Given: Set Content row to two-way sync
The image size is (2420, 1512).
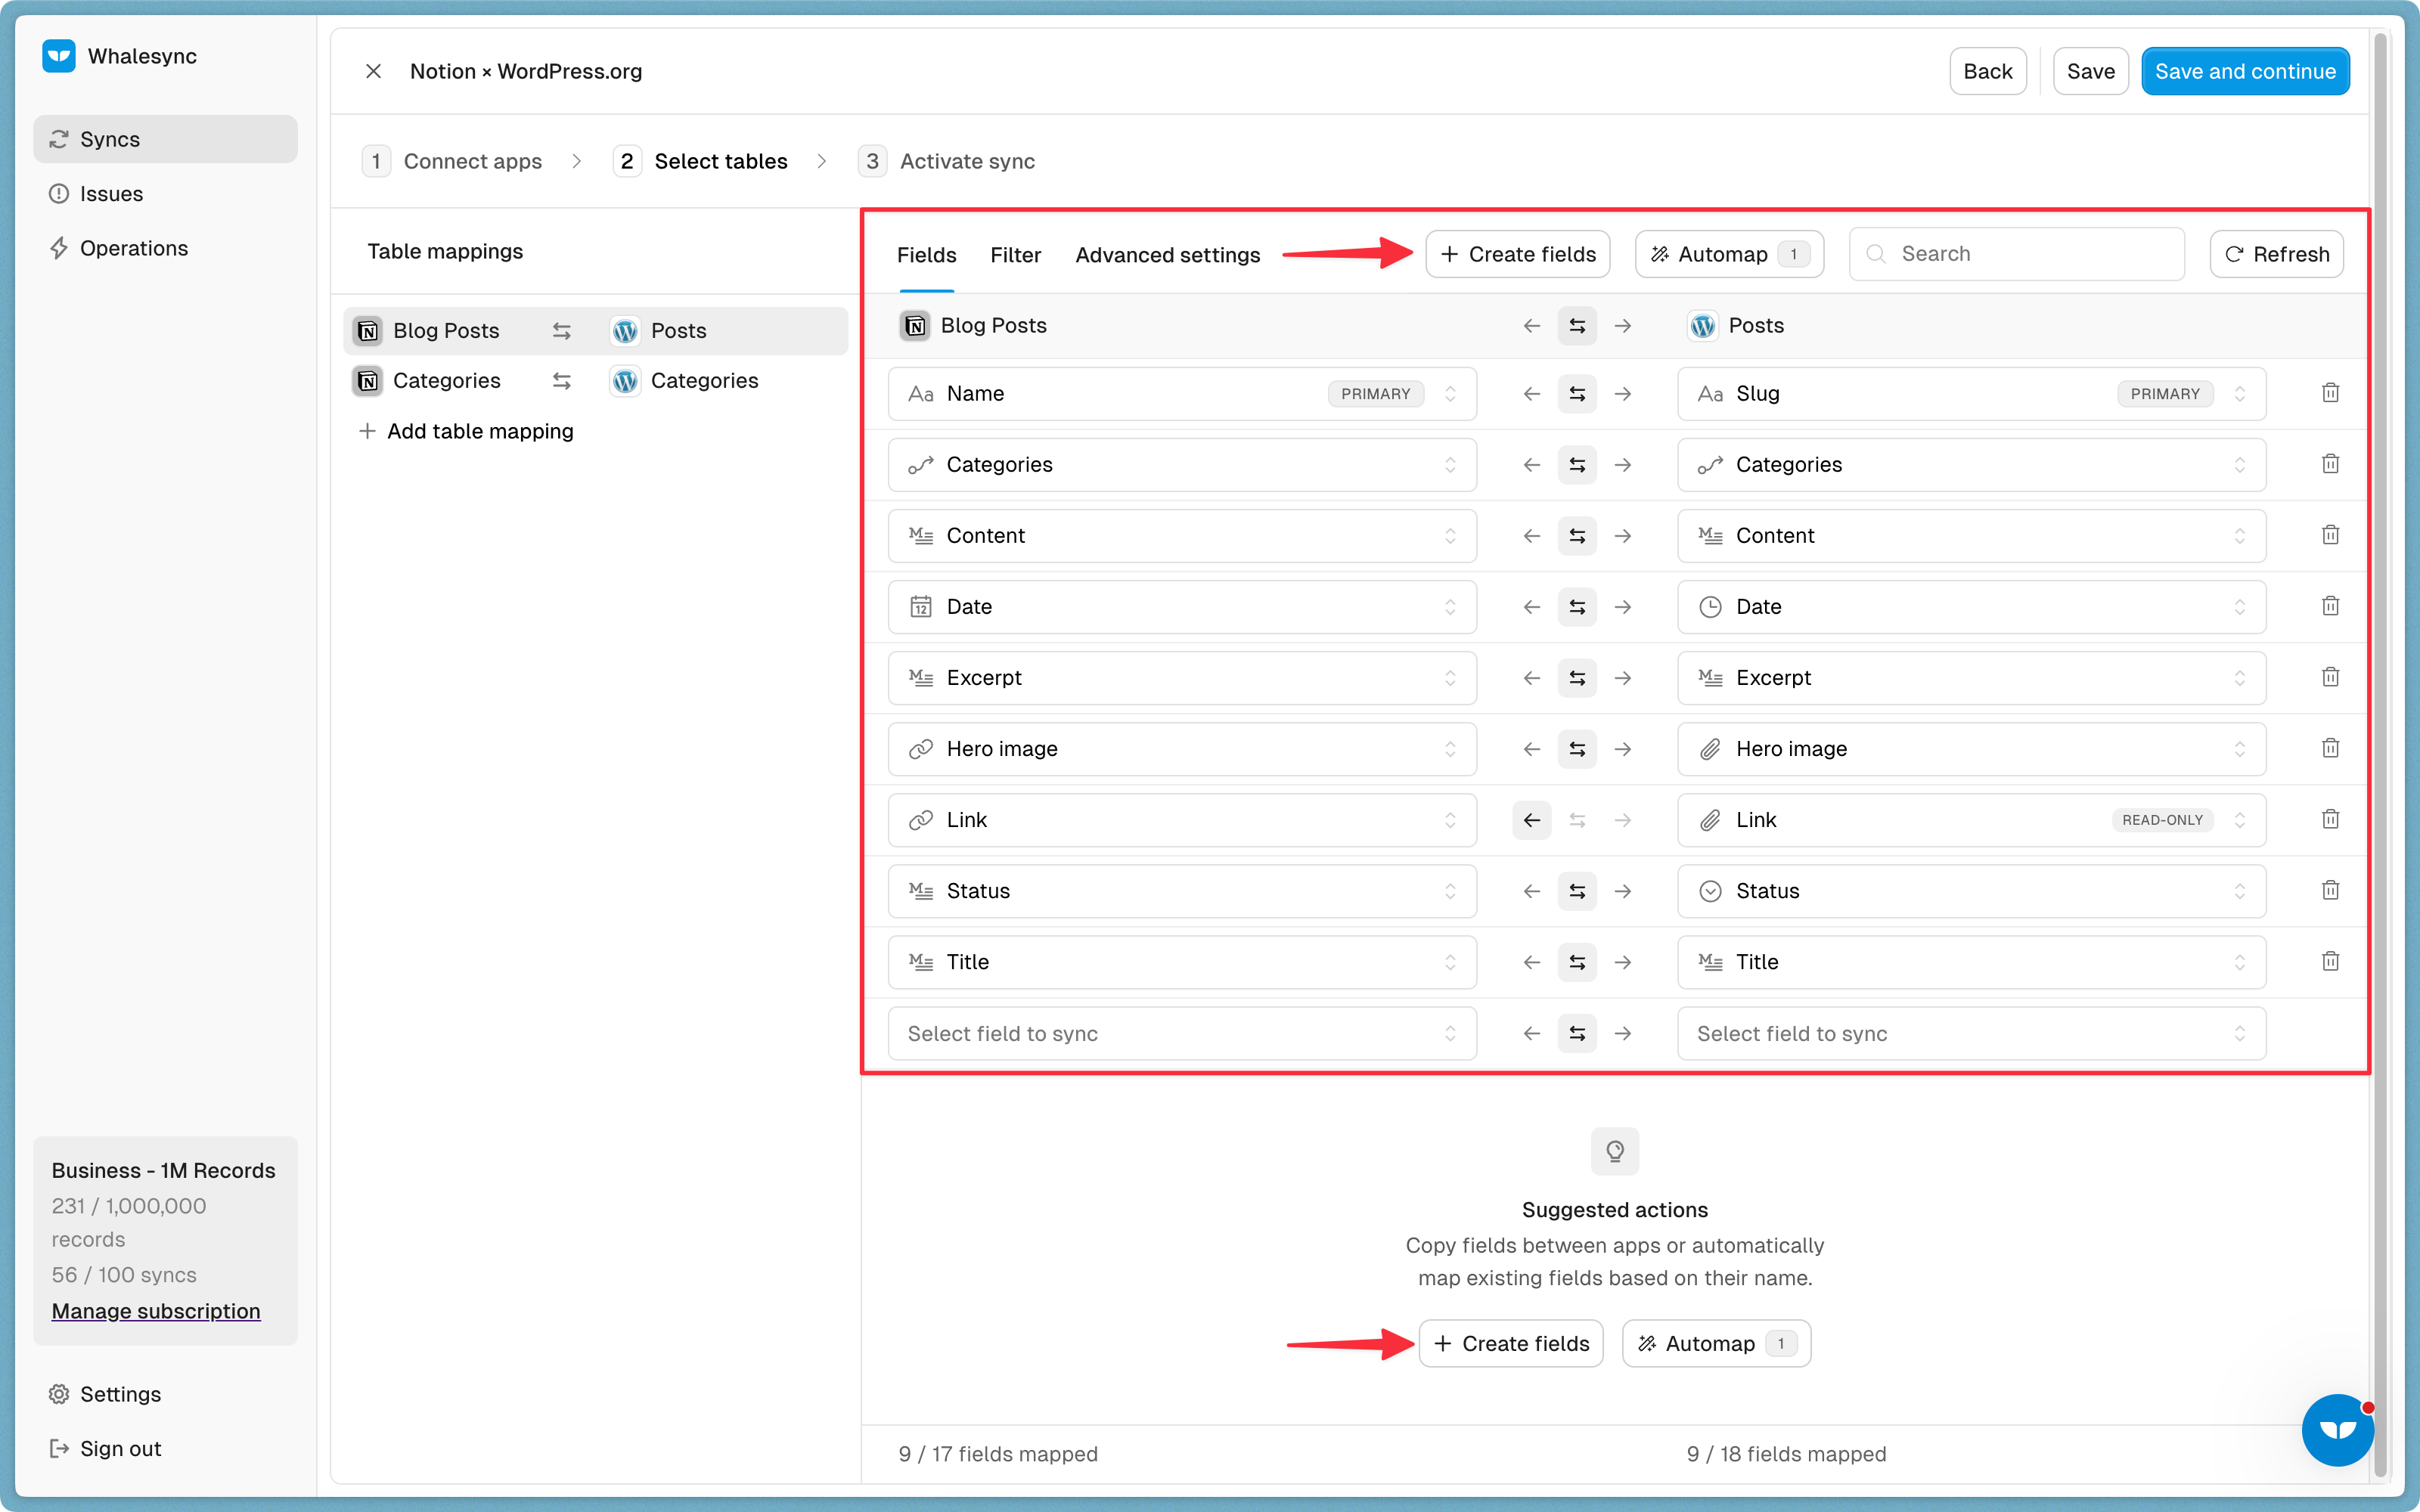Looking at the screenshot, I should [x=1577, y=536].
